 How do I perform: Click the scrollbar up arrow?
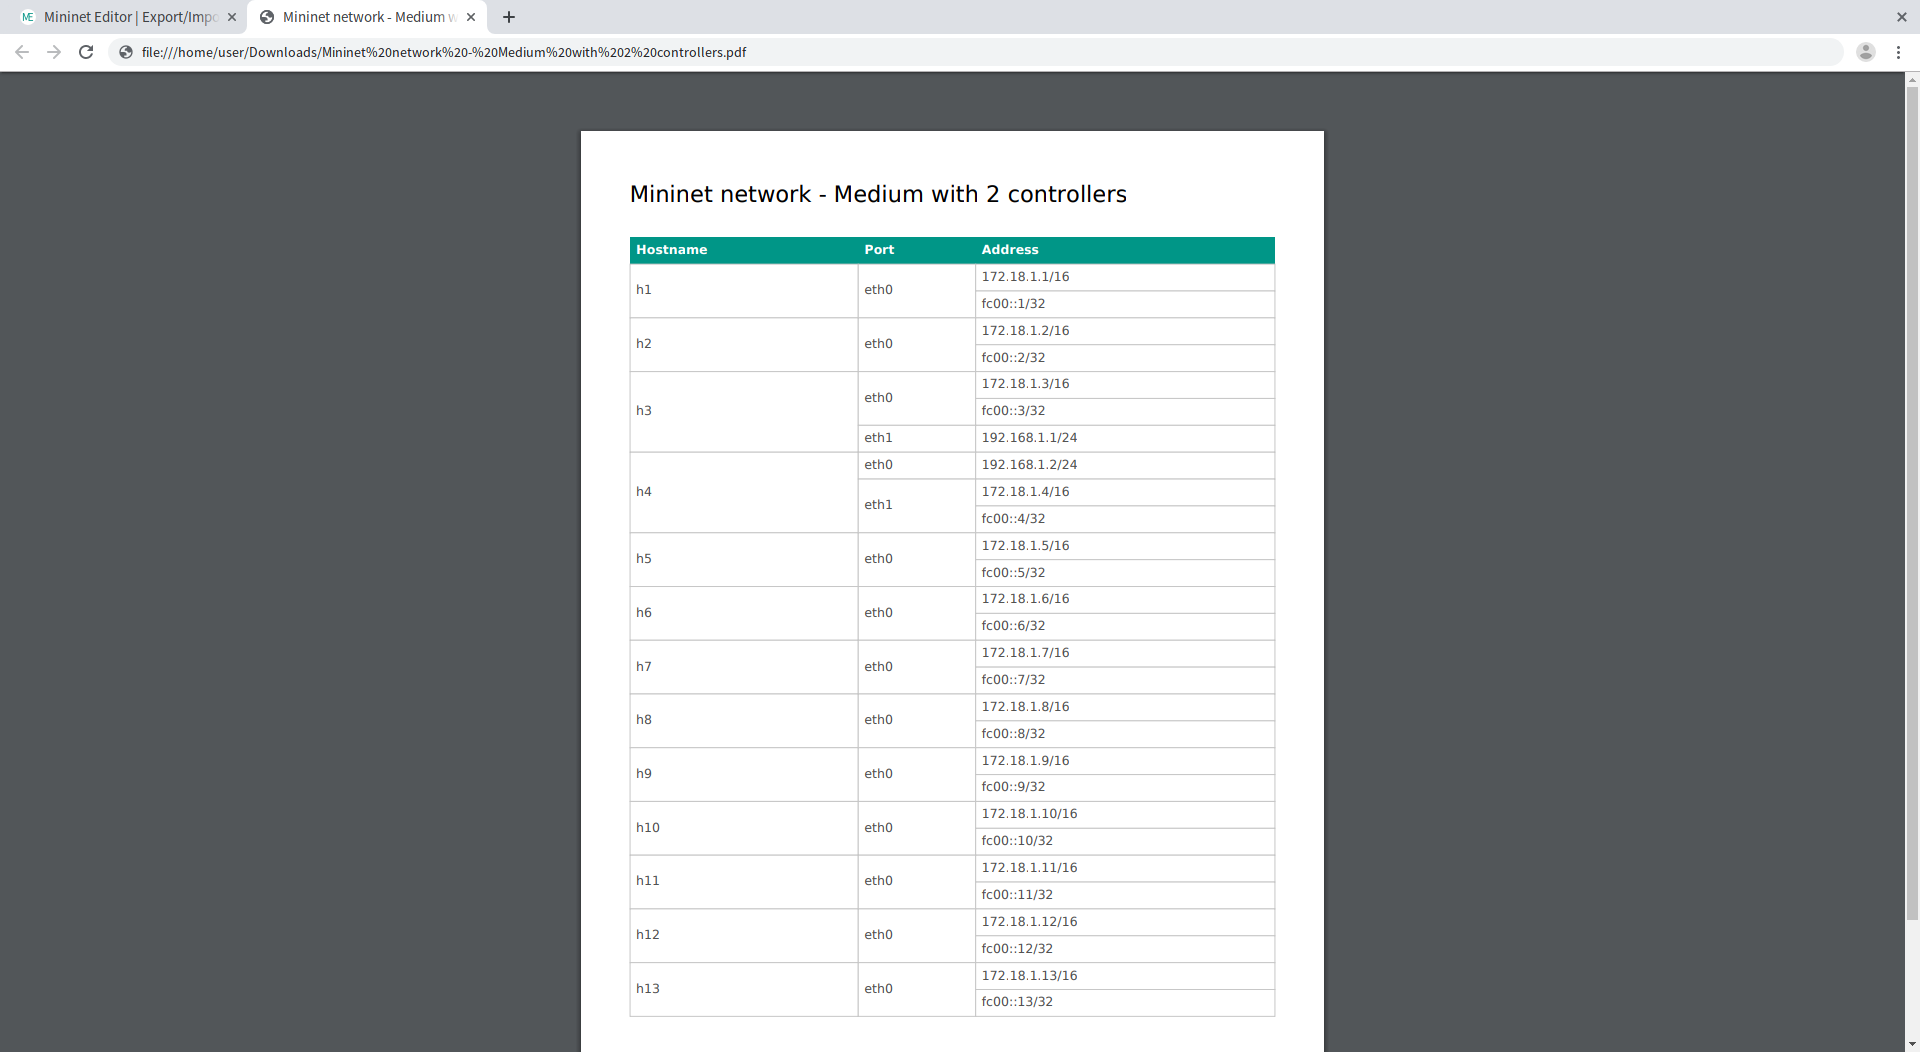point(1911,82)
